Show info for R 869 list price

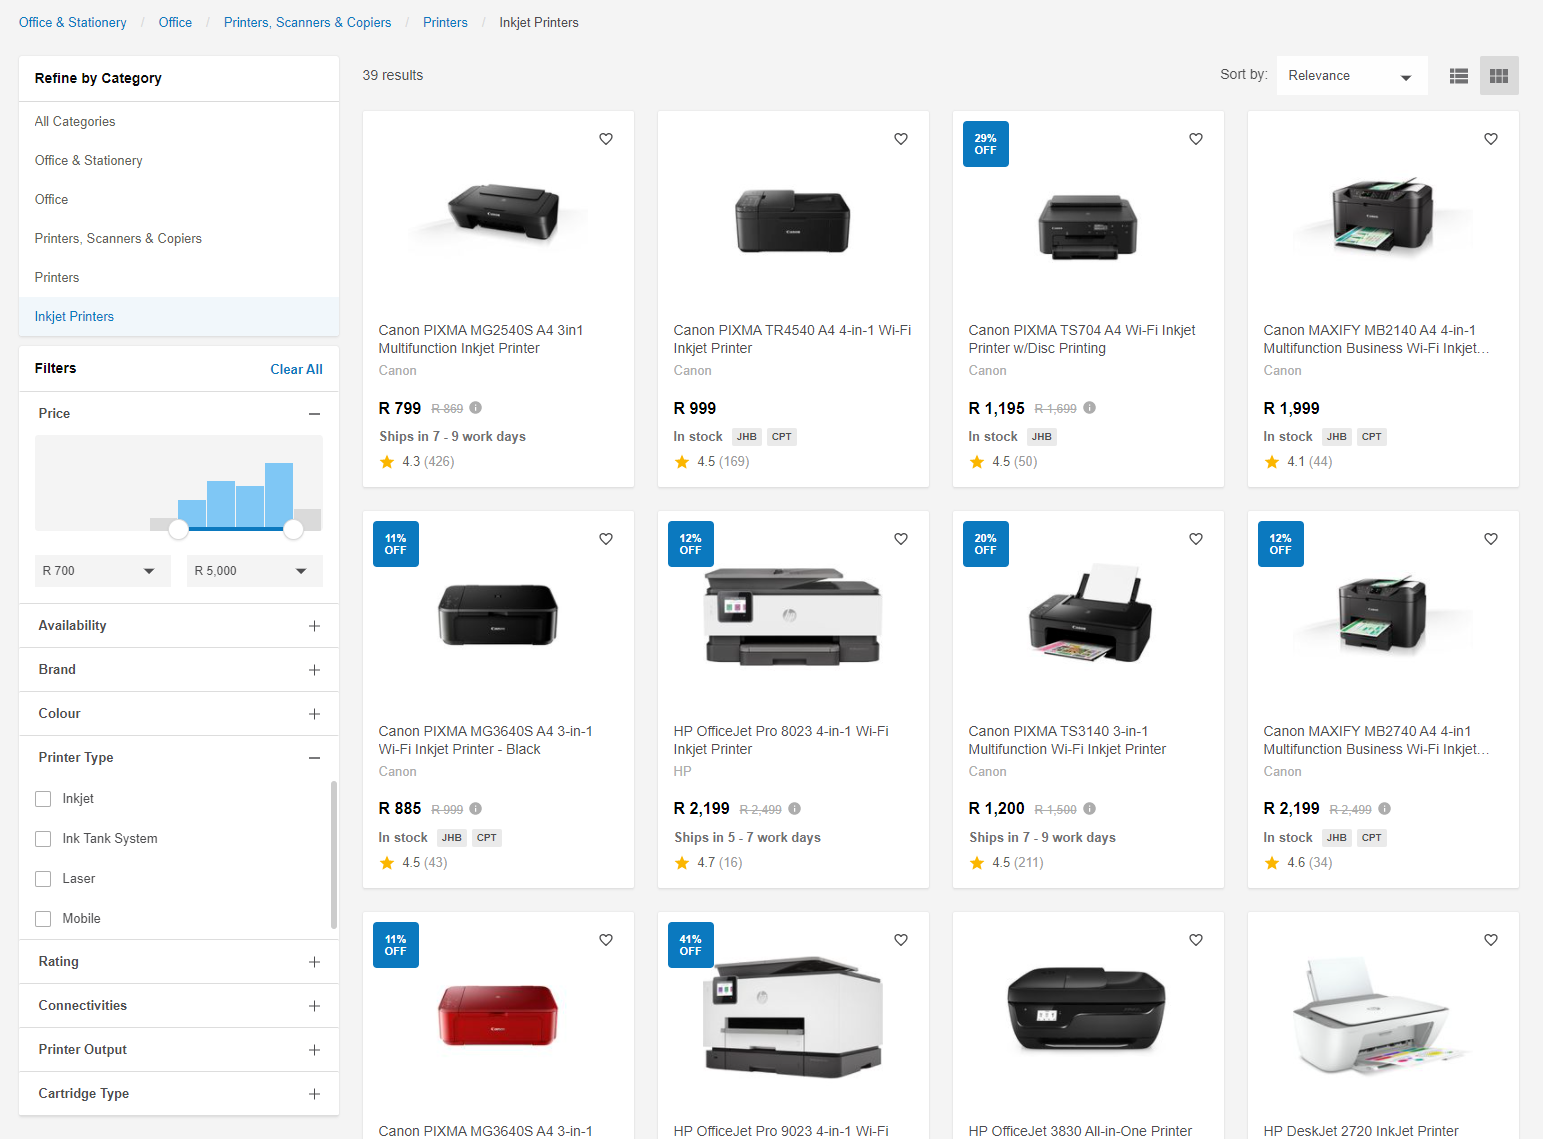[x=476, y=408]
